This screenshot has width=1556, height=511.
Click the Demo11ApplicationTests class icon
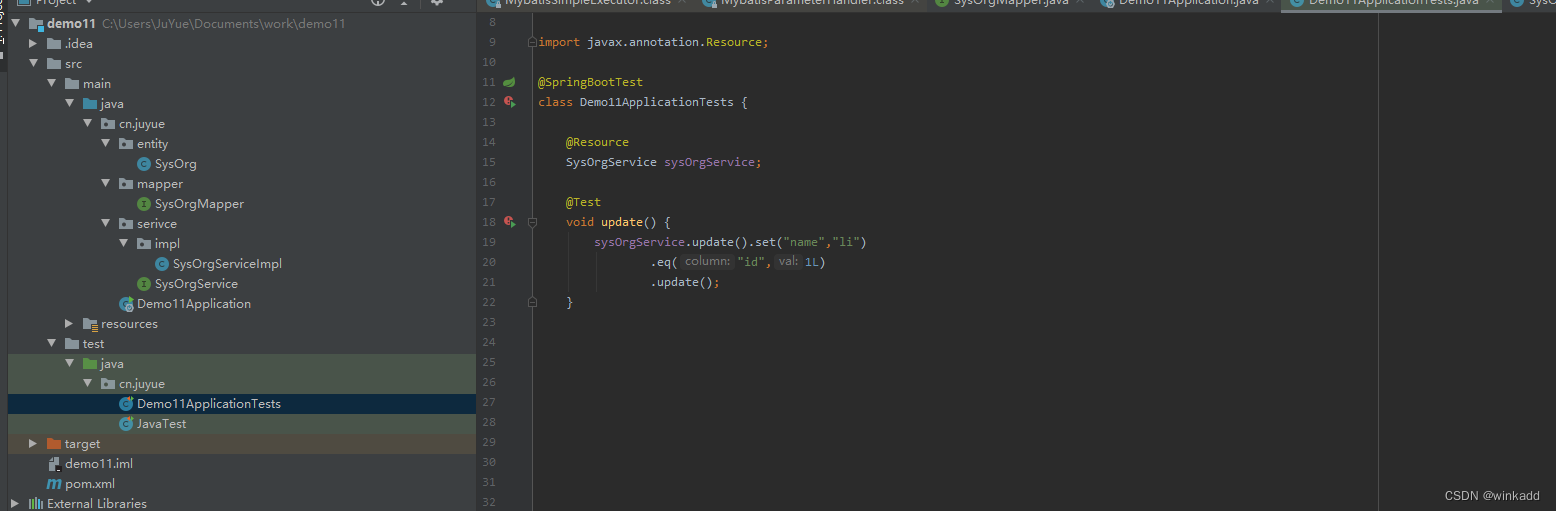[126, 404]
